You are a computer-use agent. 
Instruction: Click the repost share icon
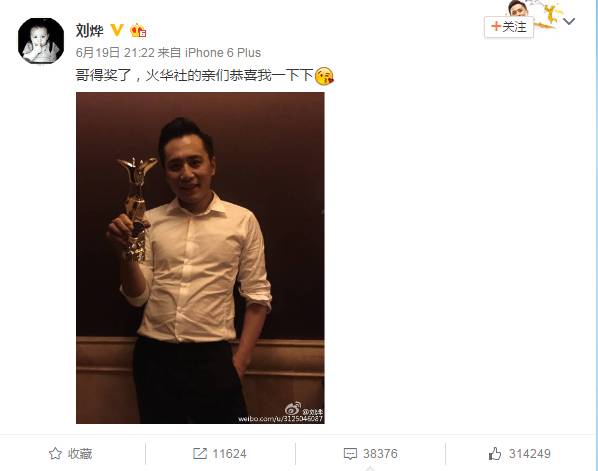(200, 453)
